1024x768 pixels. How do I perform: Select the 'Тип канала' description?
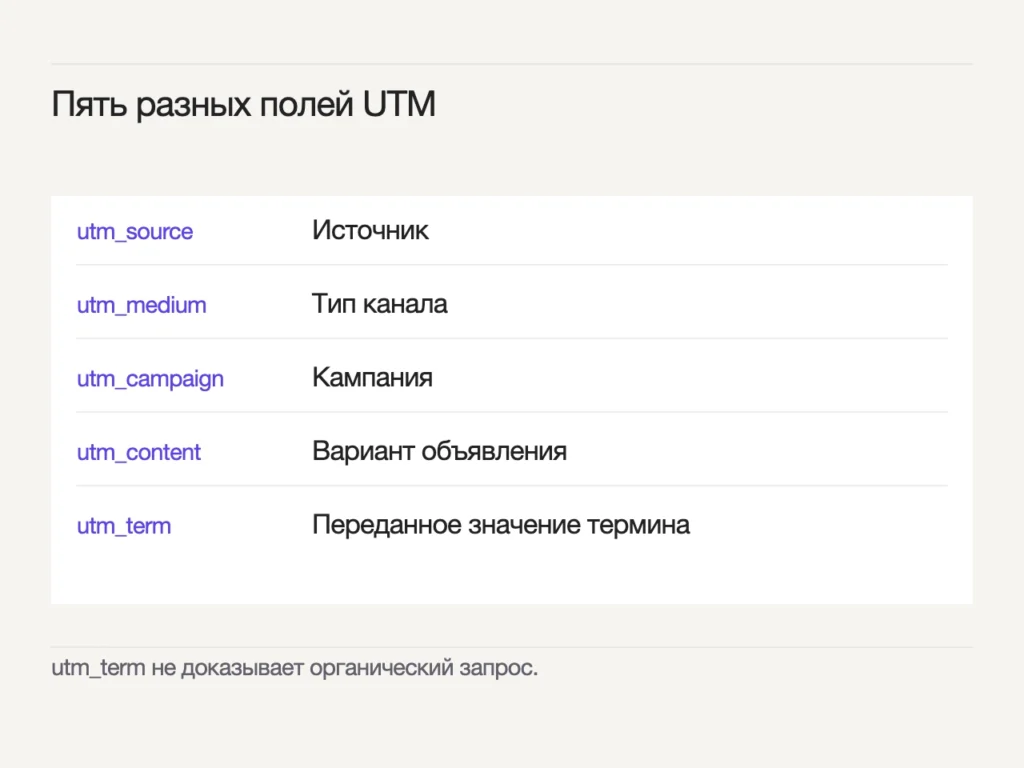[379, 304]
